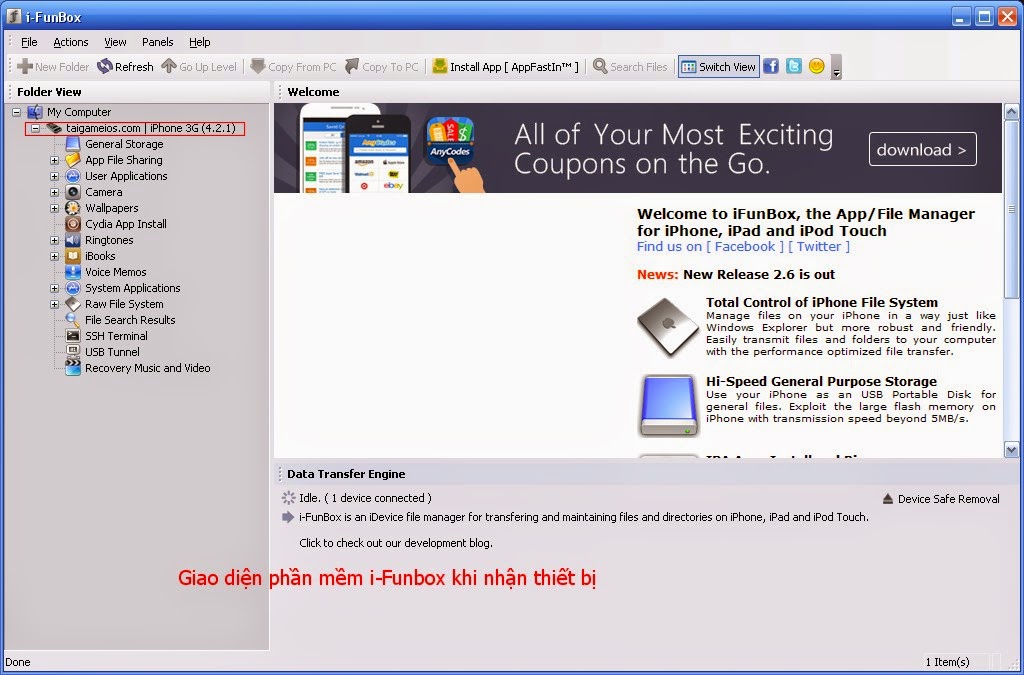The width and height of the screenshot is (1024, 675).
Task: Expand the System Applications node
Action: click(x=55, y=289)
